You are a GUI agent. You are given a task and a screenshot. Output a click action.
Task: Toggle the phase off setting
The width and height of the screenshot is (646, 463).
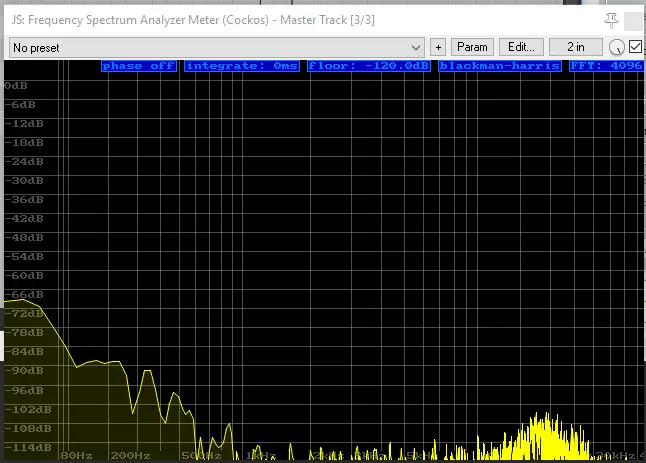pos(139,66)
